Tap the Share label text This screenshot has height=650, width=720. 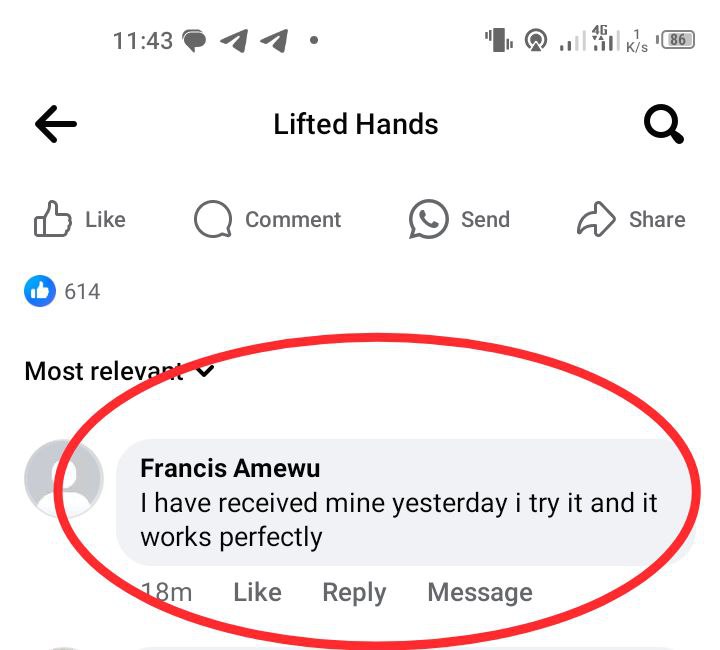pos(657,220)
